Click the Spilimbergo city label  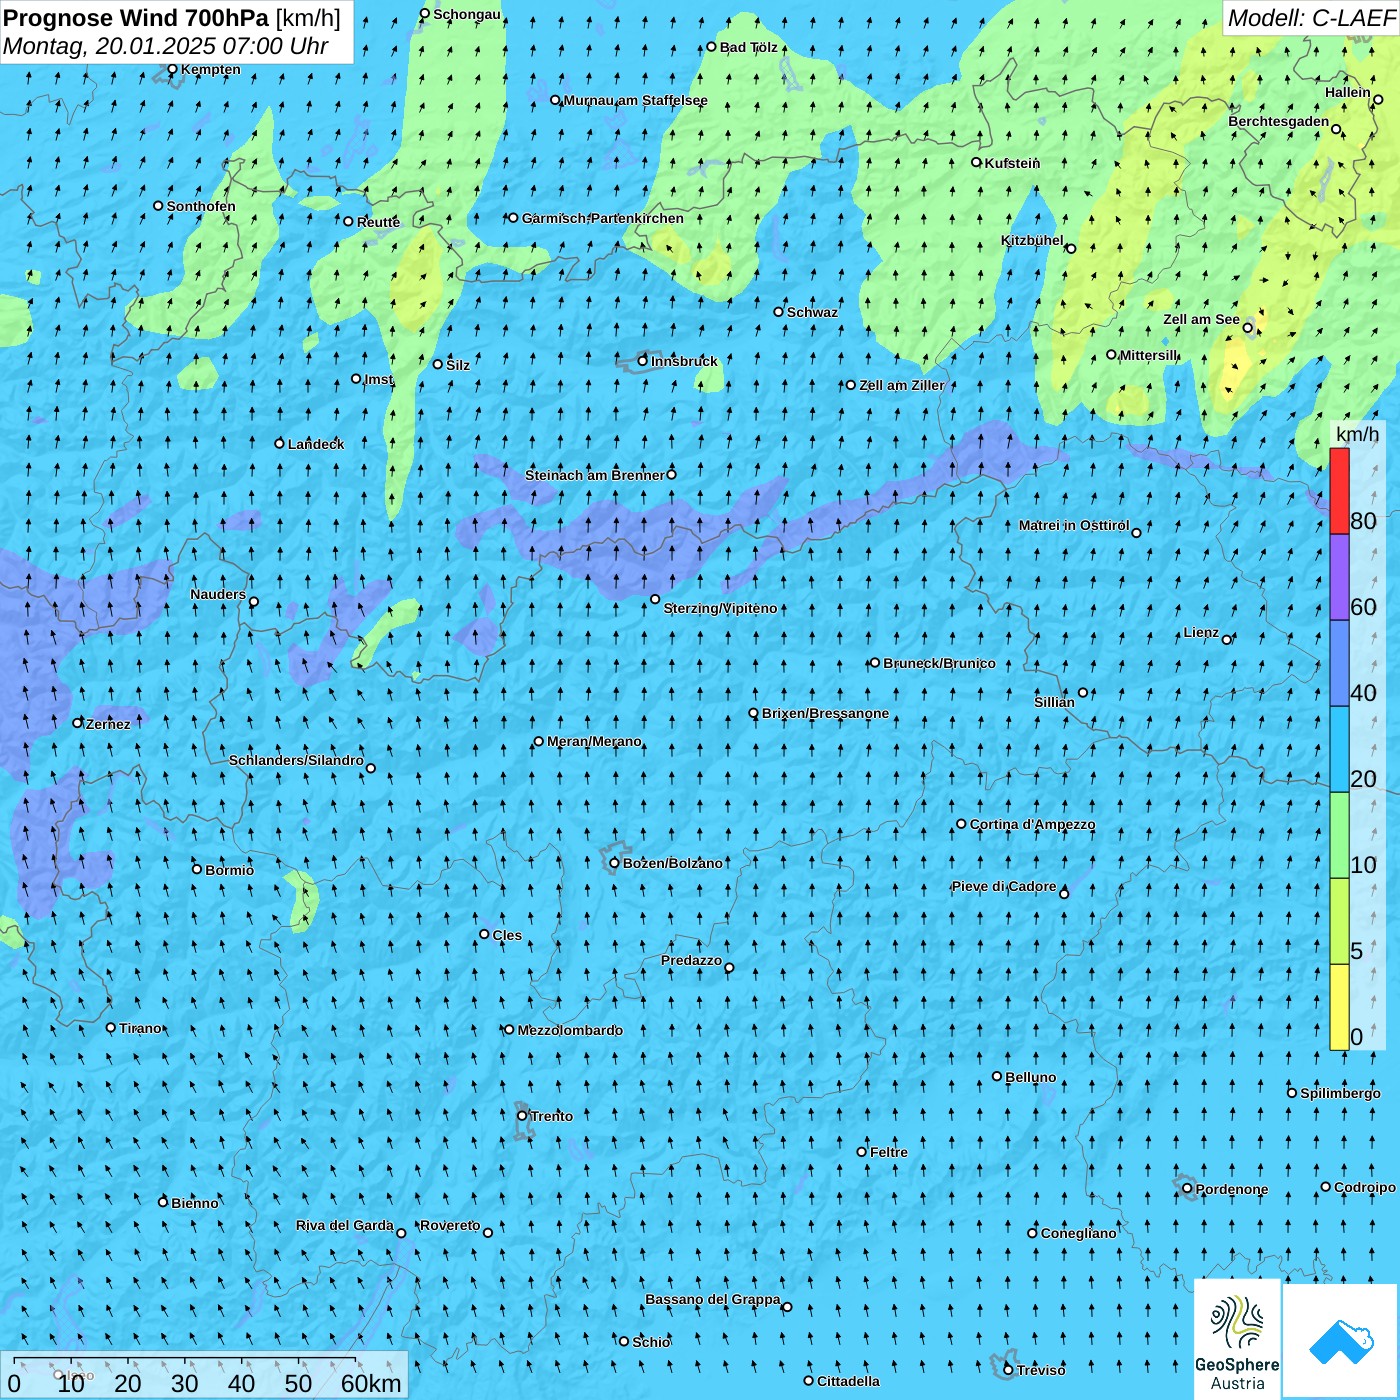point(1340,1093)
